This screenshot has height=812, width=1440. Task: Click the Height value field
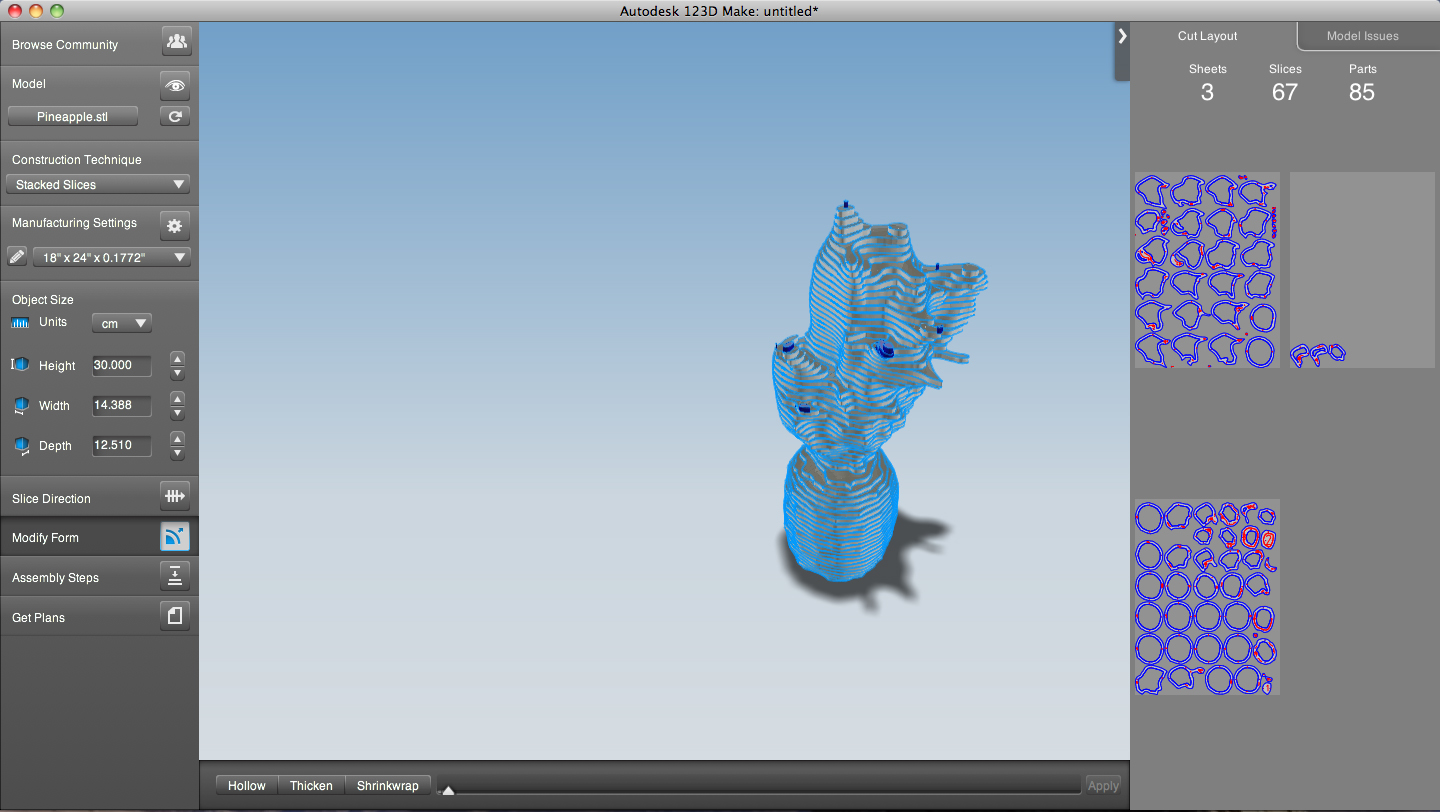pos(122,365)
